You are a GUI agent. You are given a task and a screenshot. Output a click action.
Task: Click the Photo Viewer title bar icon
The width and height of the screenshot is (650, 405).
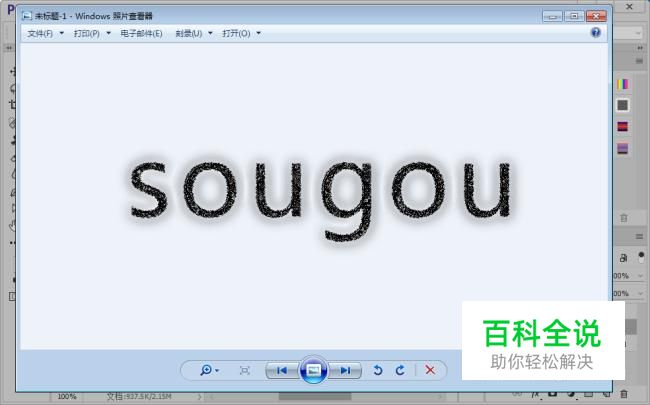27,16
